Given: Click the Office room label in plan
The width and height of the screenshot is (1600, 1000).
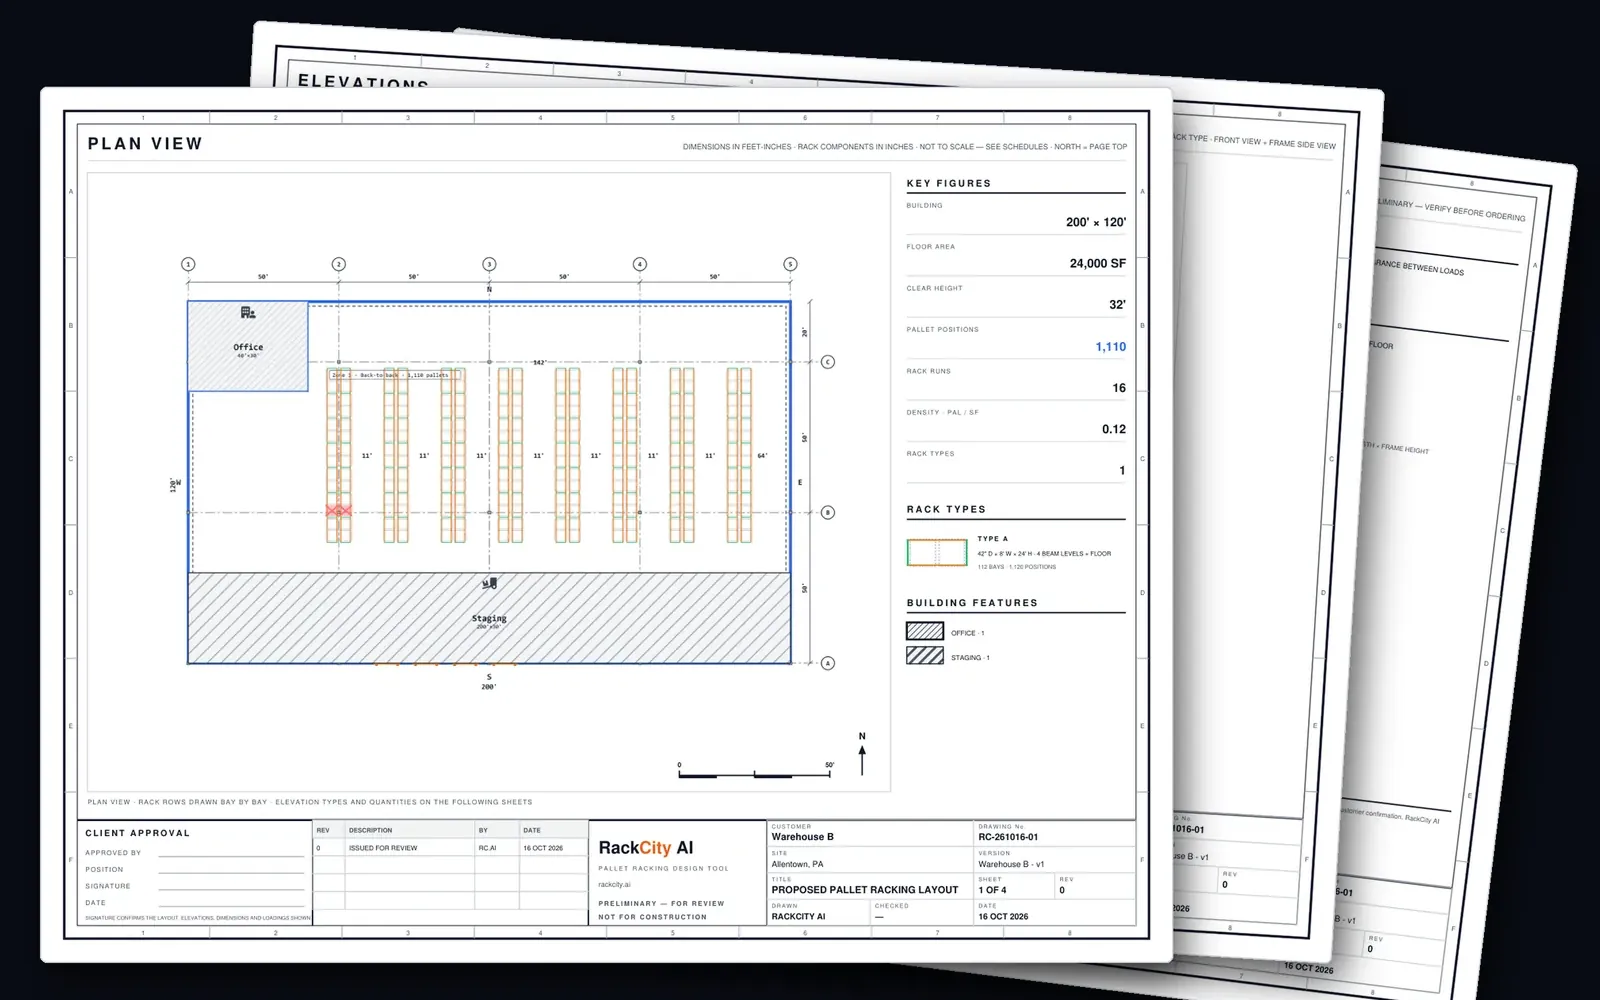Looking at the screenshot, I should click(248, 347).
